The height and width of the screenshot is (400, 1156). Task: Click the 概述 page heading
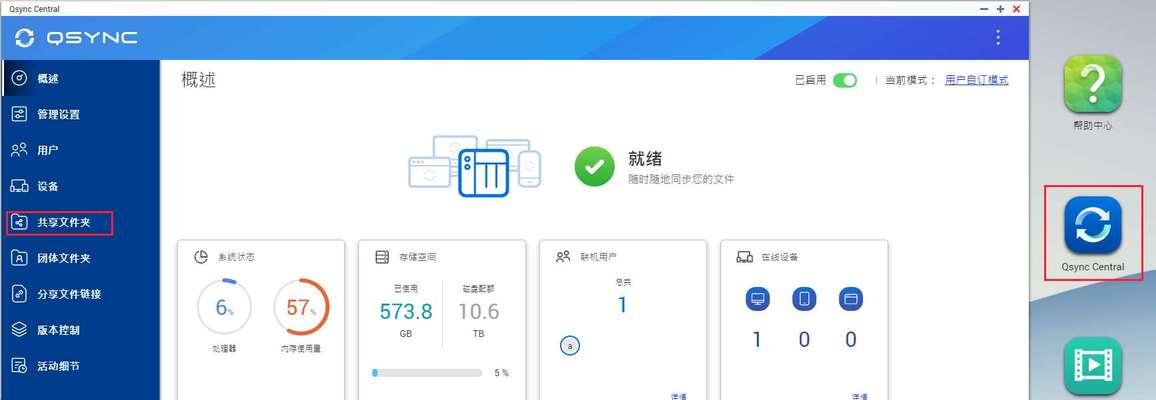pos(198,80)
